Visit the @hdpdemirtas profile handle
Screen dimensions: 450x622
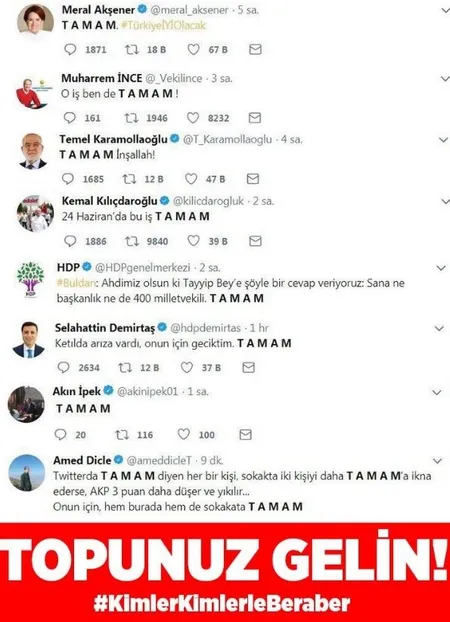[x=206, y=328]
